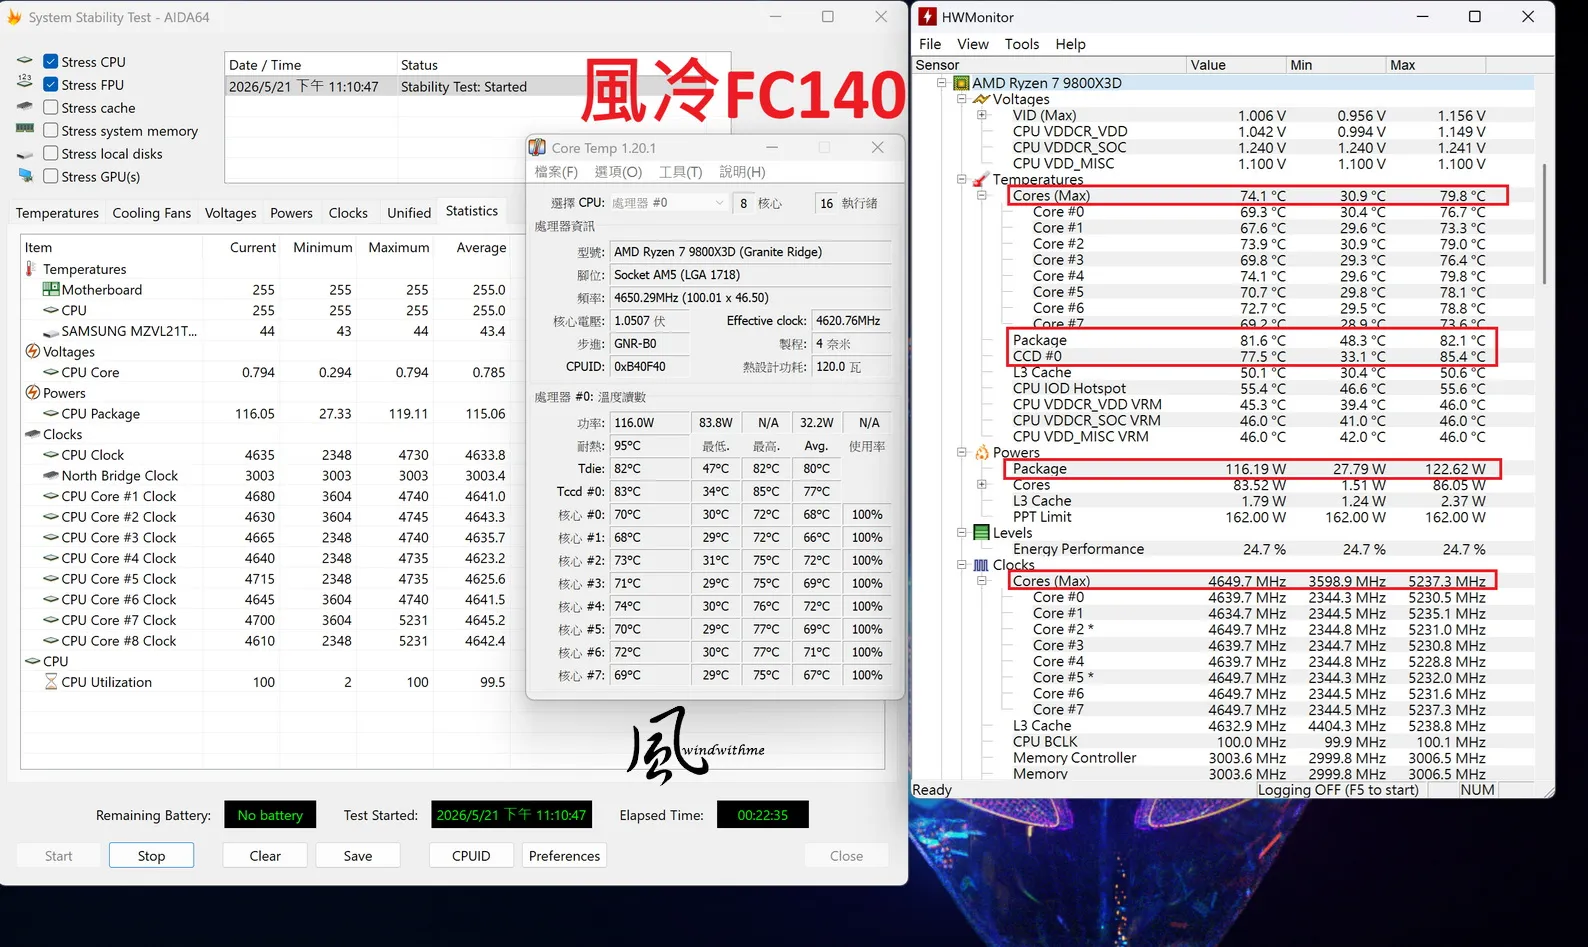Viewport: 1588px width, 947px height.
Task: Switch to the Cooling Fans tab
Action: [x=152, y=213]
